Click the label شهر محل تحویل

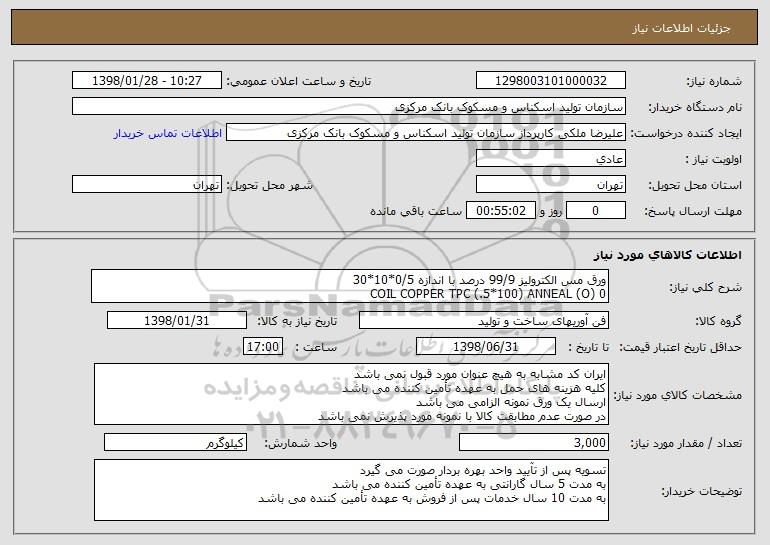269,185
